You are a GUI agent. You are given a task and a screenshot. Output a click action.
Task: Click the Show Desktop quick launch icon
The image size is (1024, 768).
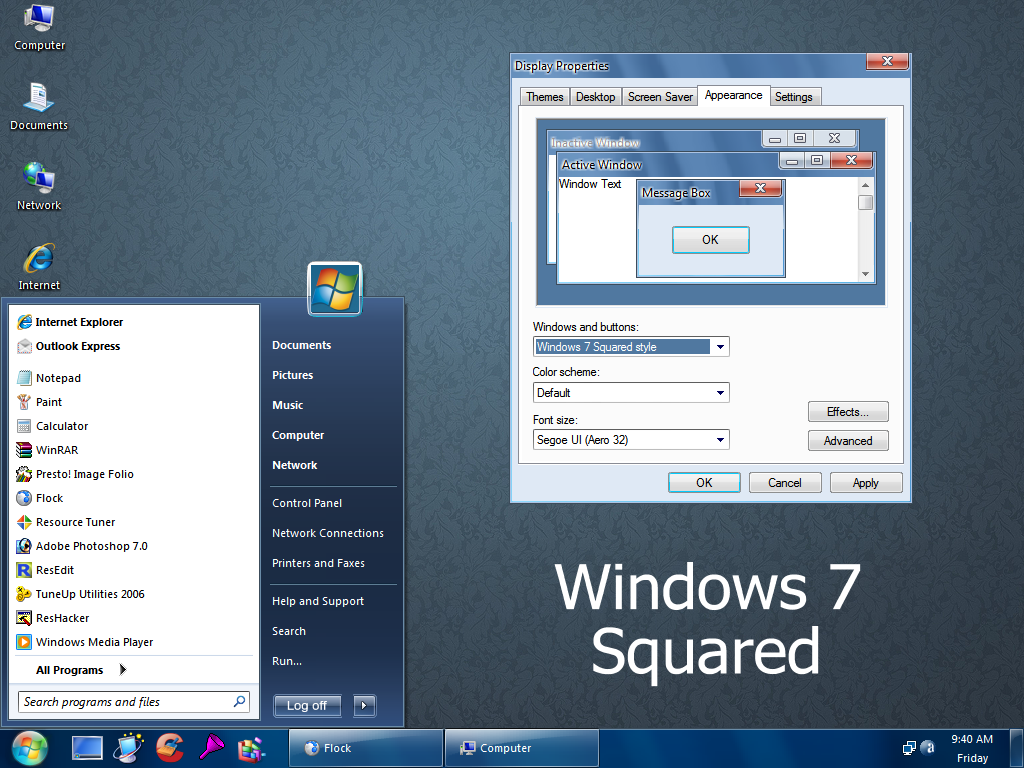(87, 748)
